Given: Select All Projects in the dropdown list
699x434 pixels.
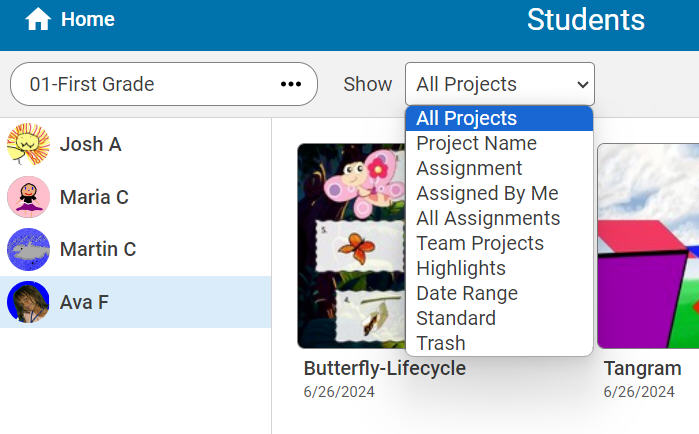Looking at the screenshot, I should tap(499, 119).
